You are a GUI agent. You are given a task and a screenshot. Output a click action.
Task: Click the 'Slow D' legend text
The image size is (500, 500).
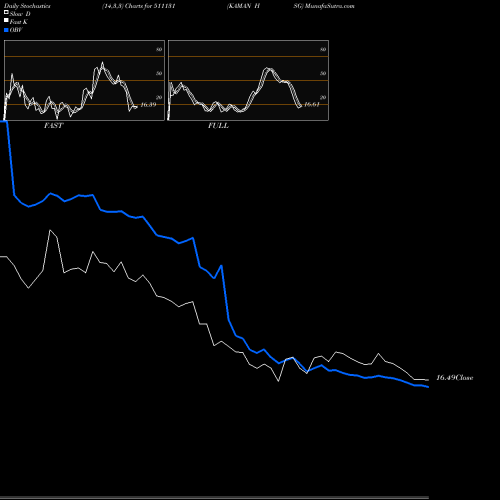coord(20,14)
